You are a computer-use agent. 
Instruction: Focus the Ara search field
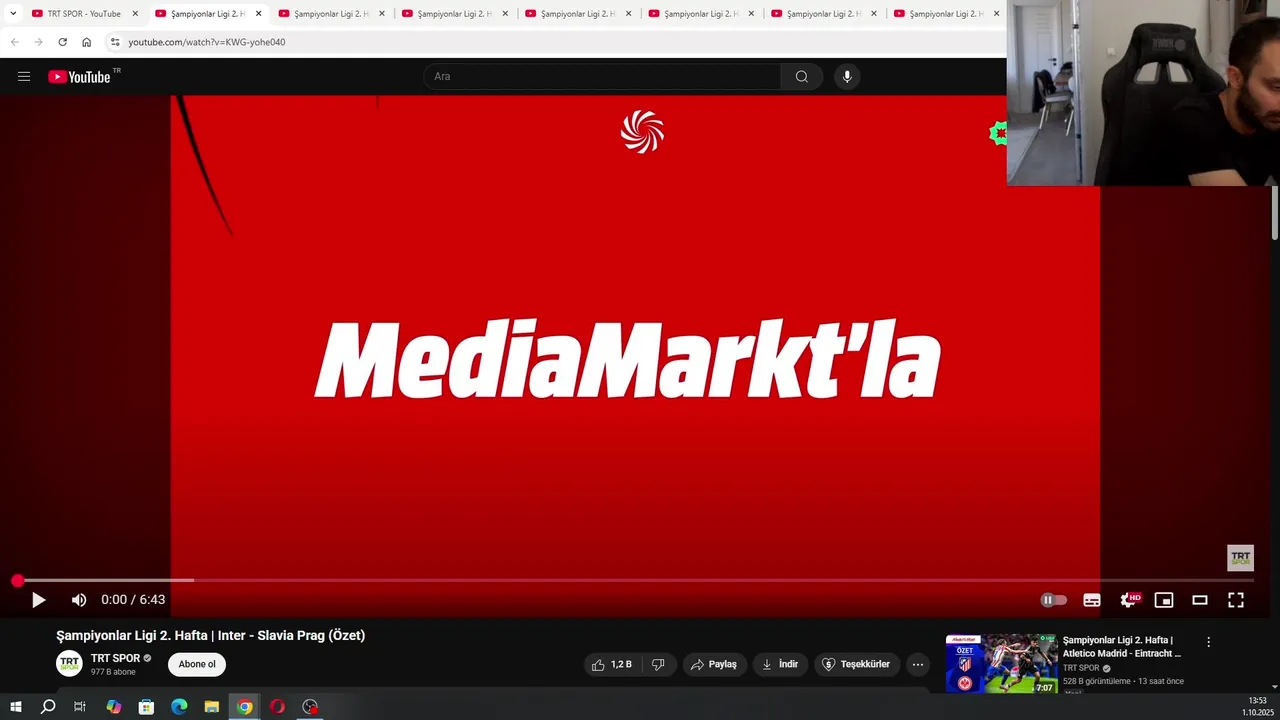pos(602,77)
